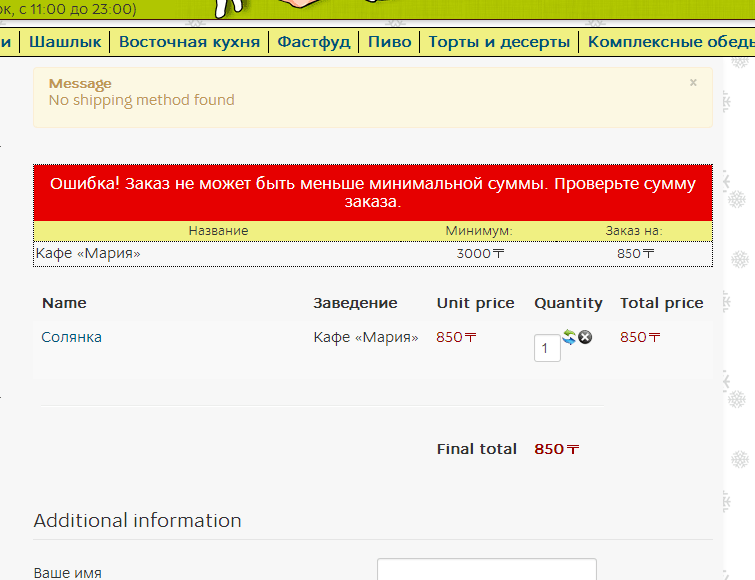Click the refresh quantity icon for Солянка

569,337
